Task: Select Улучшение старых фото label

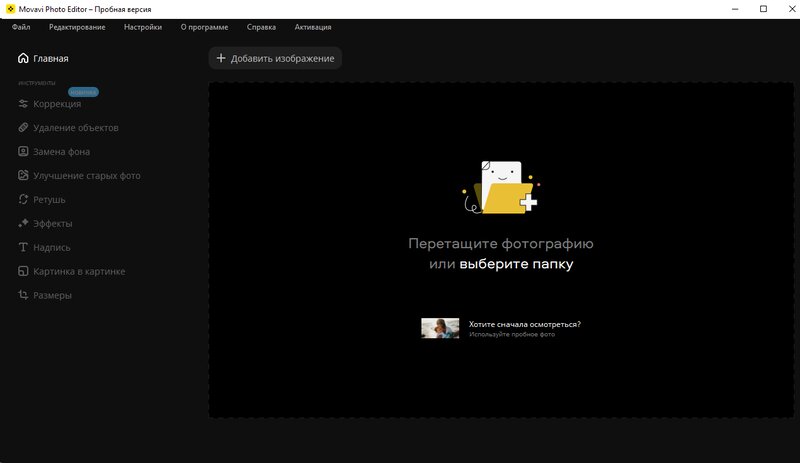Action: (87, 176)
